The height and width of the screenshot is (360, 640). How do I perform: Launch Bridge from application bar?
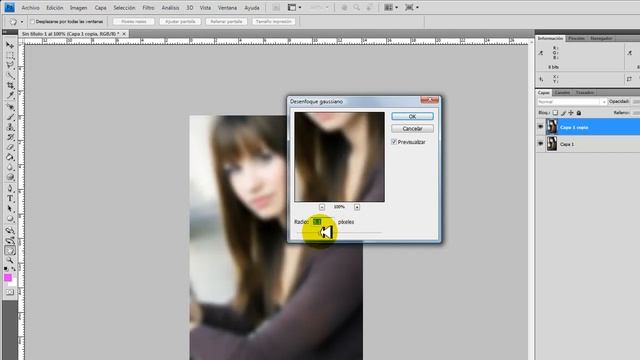pos(276,7)
